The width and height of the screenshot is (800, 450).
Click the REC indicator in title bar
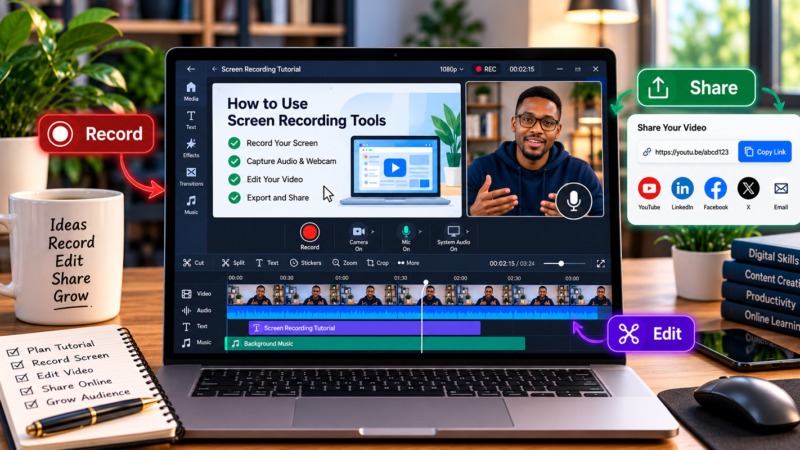click(486, 69)
